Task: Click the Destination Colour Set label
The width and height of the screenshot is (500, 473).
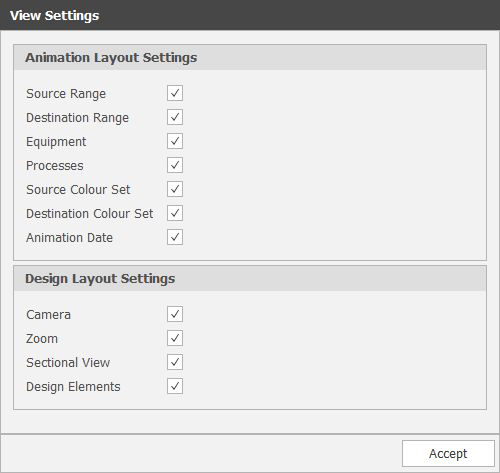Action: [90, 213]
